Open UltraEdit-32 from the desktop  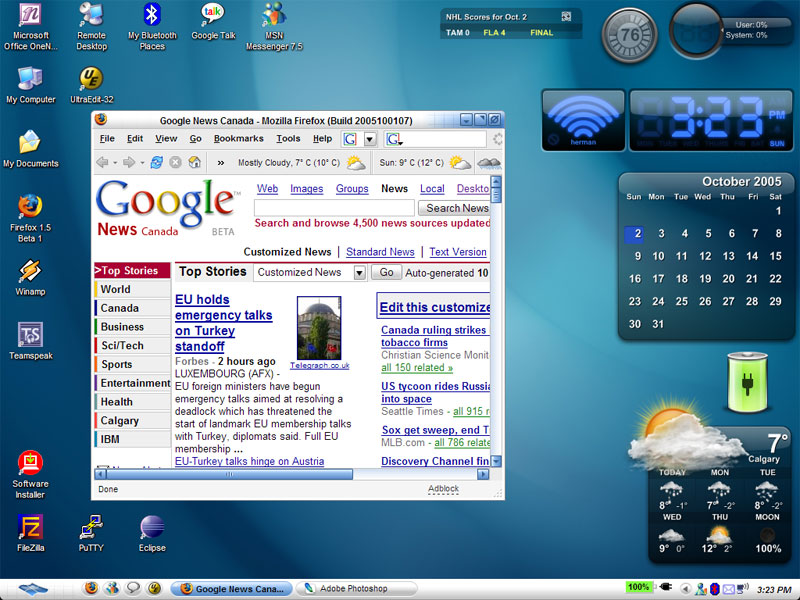tap(91, 79)
